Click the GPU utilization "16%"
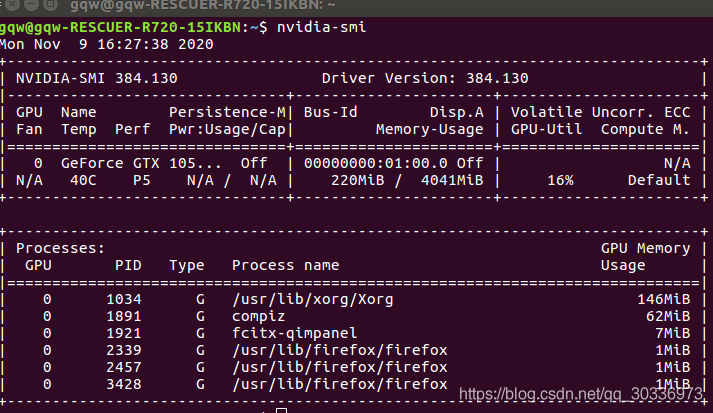This screenshot has width=713, height=413. tap(560, 181)
